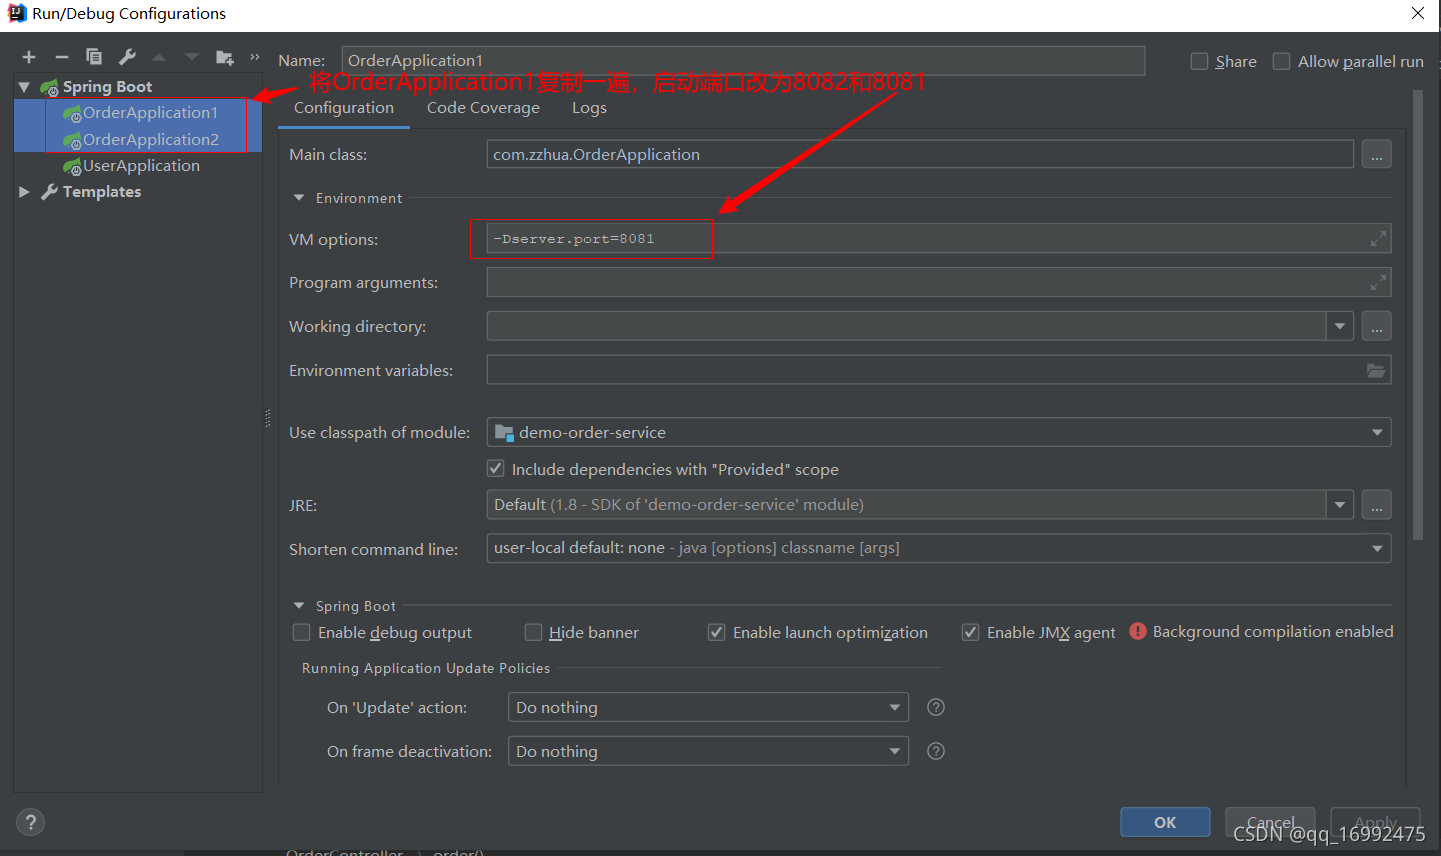Select UserApplication configuration
Image resolution: width=1441 pixels, height=856 pixels.
tap(141, 166)
